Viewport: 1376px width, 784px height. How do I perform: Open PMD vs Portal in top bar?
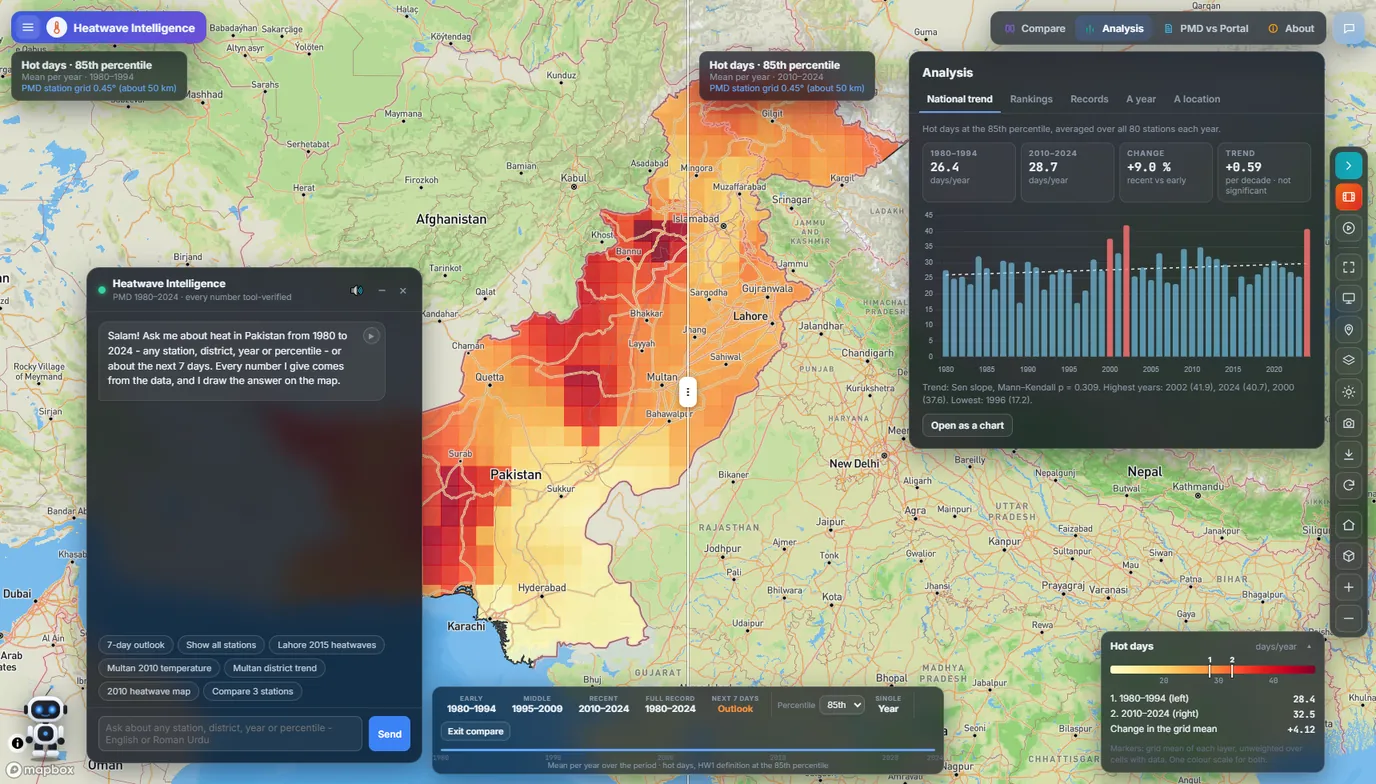pyautogui.click(x=1205, y=28)
